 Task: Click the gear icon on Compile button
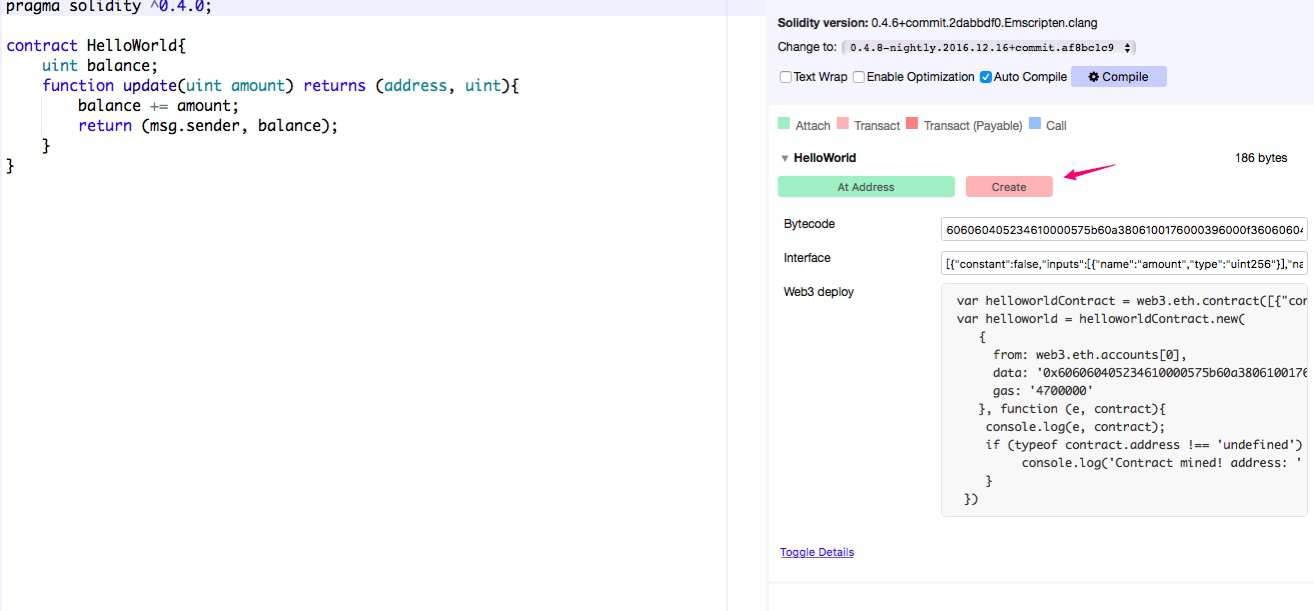[x=1093, y=77]
